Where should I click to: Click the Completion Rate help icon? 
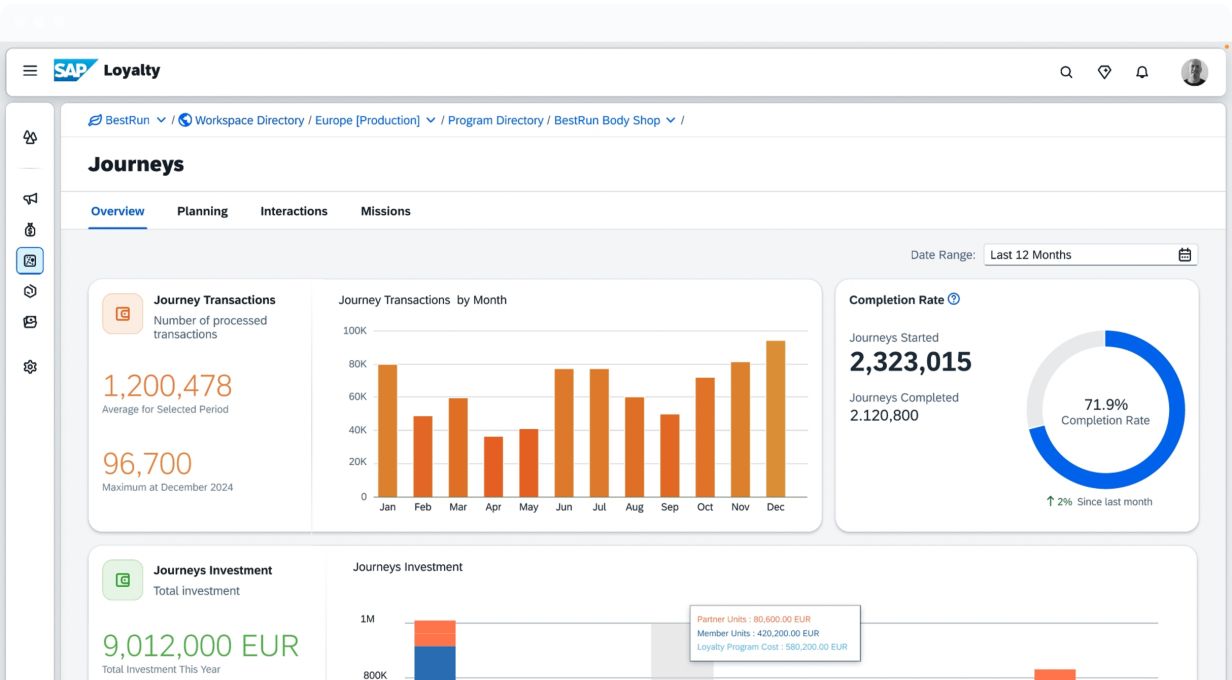pyautogui.click(x=954, y=299)
